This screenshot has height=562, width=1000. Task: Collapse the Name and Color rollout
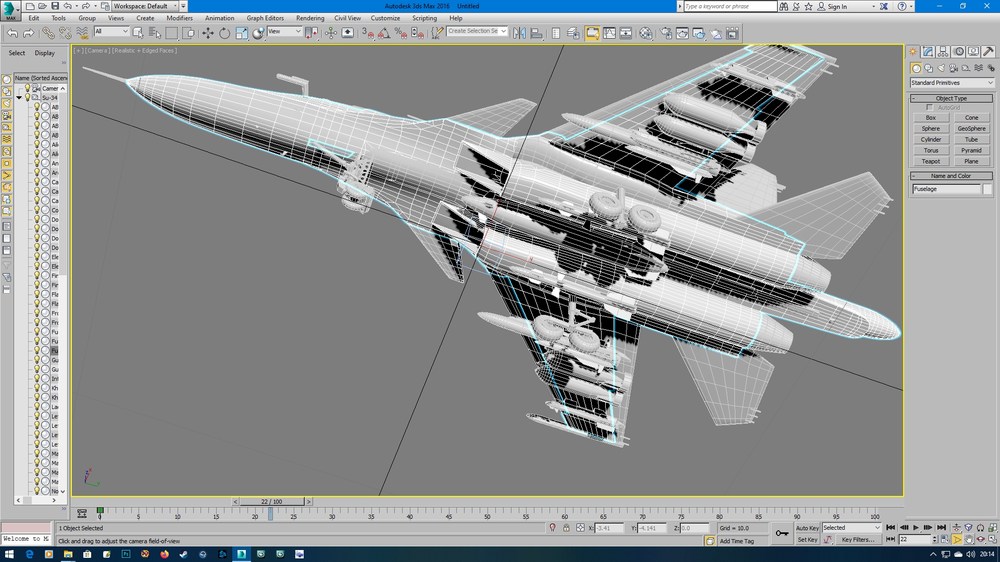[951, 175]
